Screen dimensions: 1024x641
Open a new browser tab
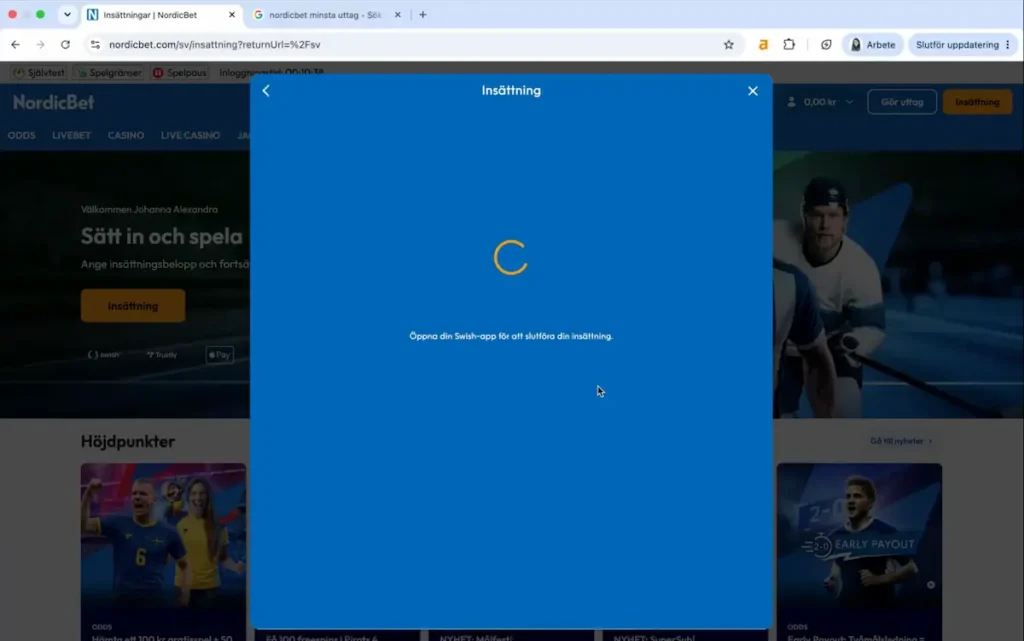click(423, 14)
